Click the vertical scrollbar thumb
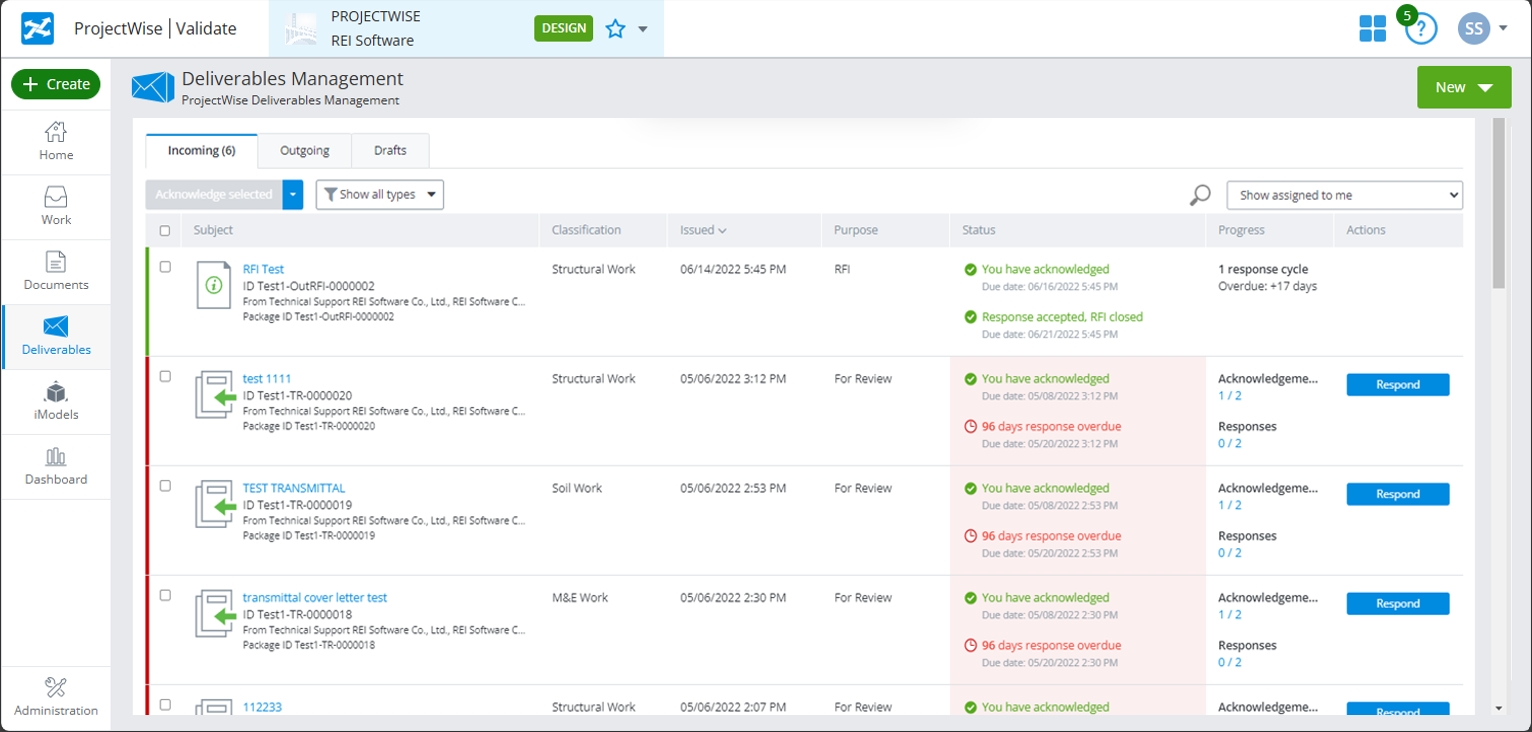The width and height of the screenshot is (1532, 732). coord(1498,203)
